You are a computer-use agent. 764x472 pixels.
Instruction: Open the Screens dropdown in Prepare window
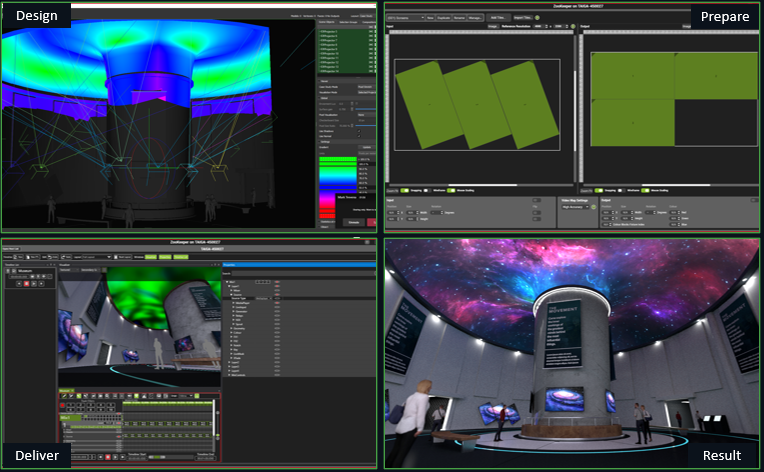406,18
